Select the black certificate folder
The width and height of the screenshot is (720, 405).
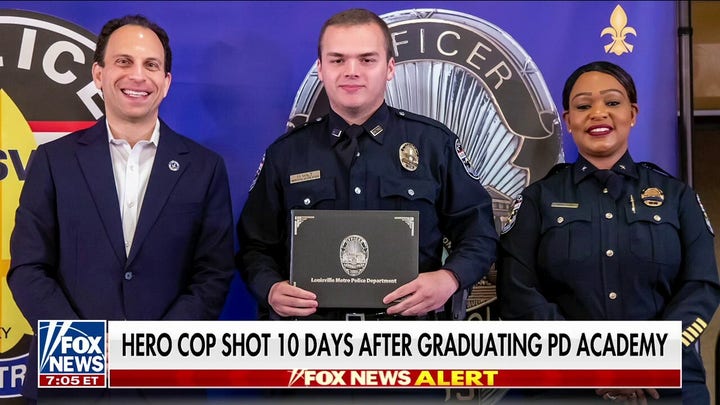(x=354, y=259)
